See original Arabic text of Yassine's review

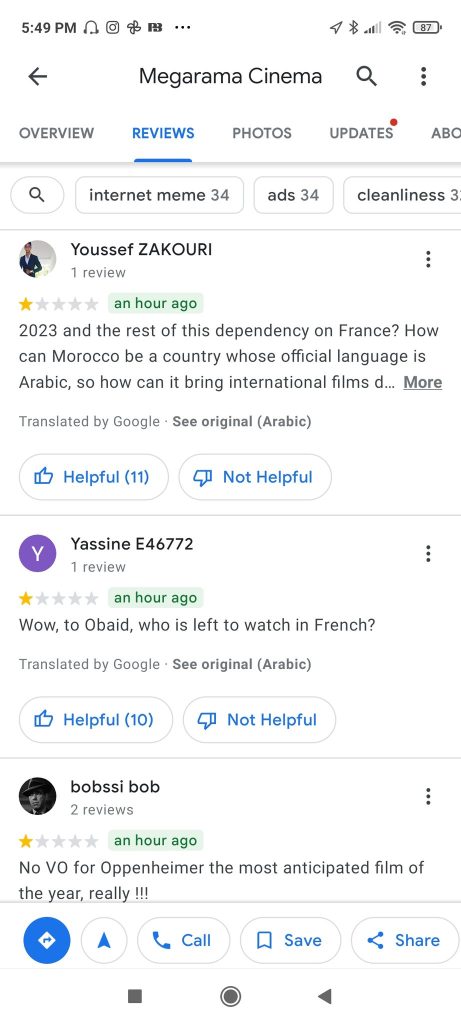[x=242, y=665]
